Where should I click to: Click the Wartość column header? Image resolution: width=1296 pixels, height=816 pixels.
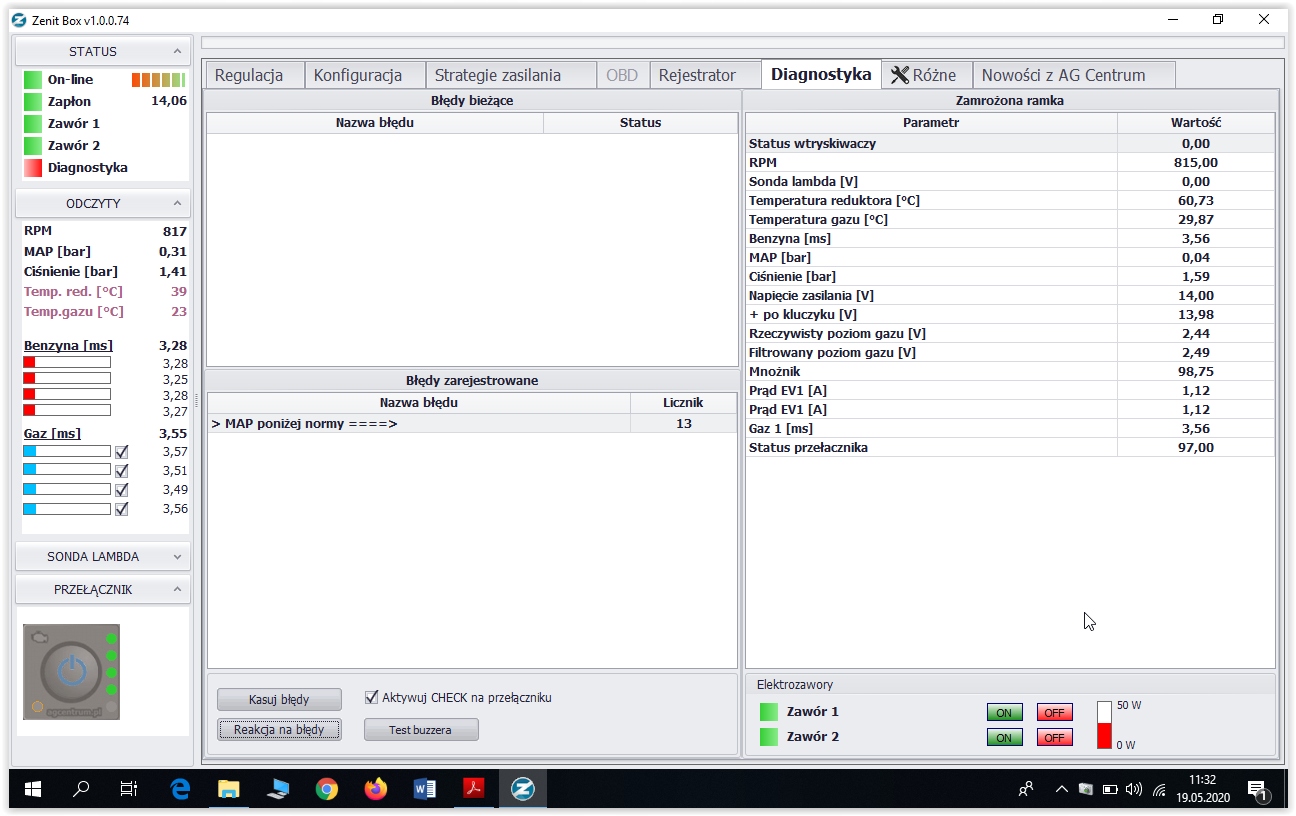point(1196,122)
